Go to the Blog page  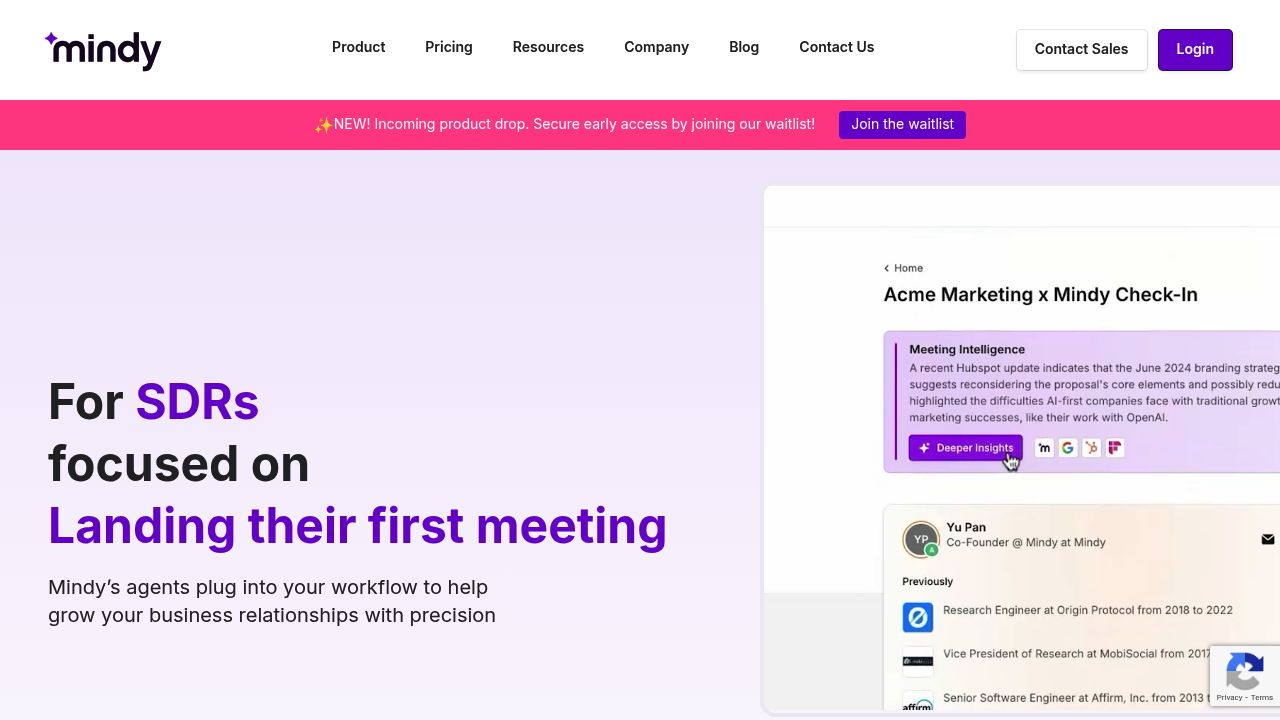pos(744,47)
